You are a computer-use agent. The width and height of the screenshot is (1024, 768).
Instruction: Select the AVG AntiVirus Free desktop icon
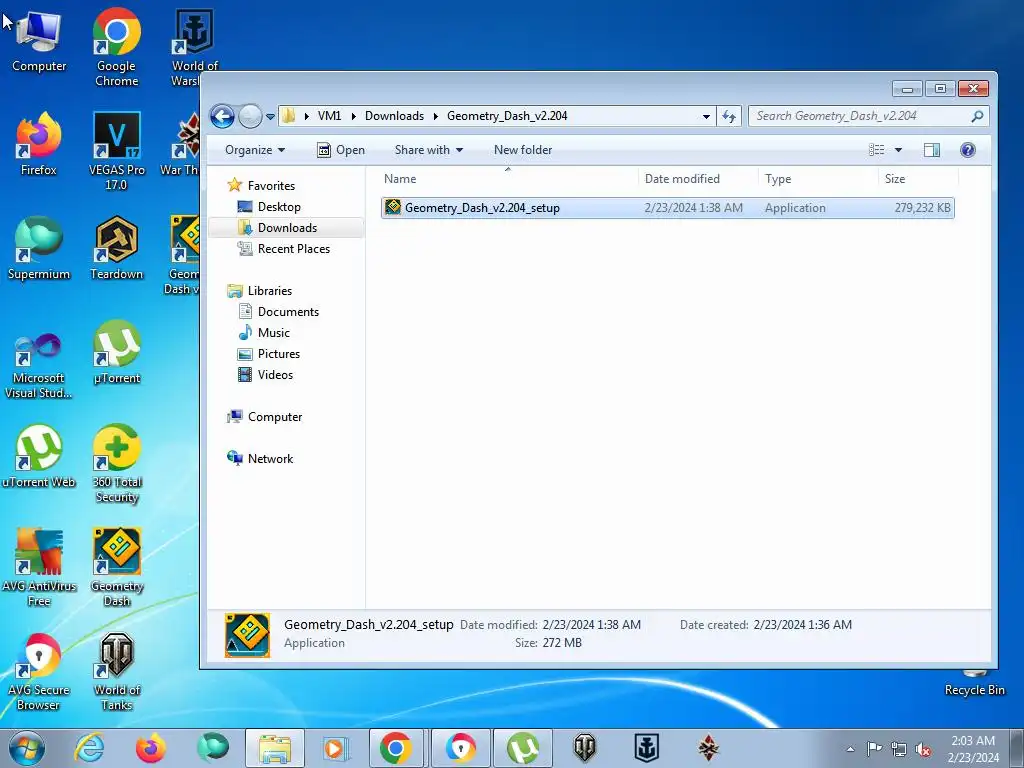point(39,568)
